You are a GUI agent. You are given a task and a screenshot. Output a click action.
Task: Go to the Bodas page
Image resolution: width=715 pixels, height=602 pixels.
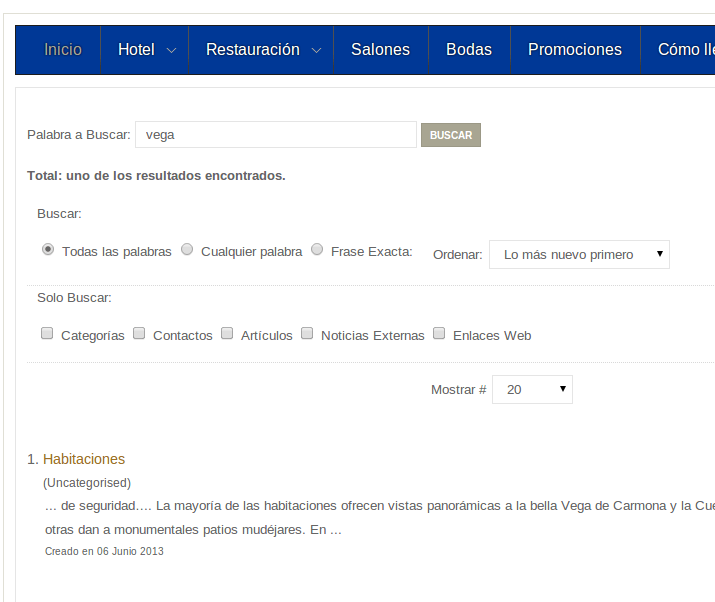(469, 49)
